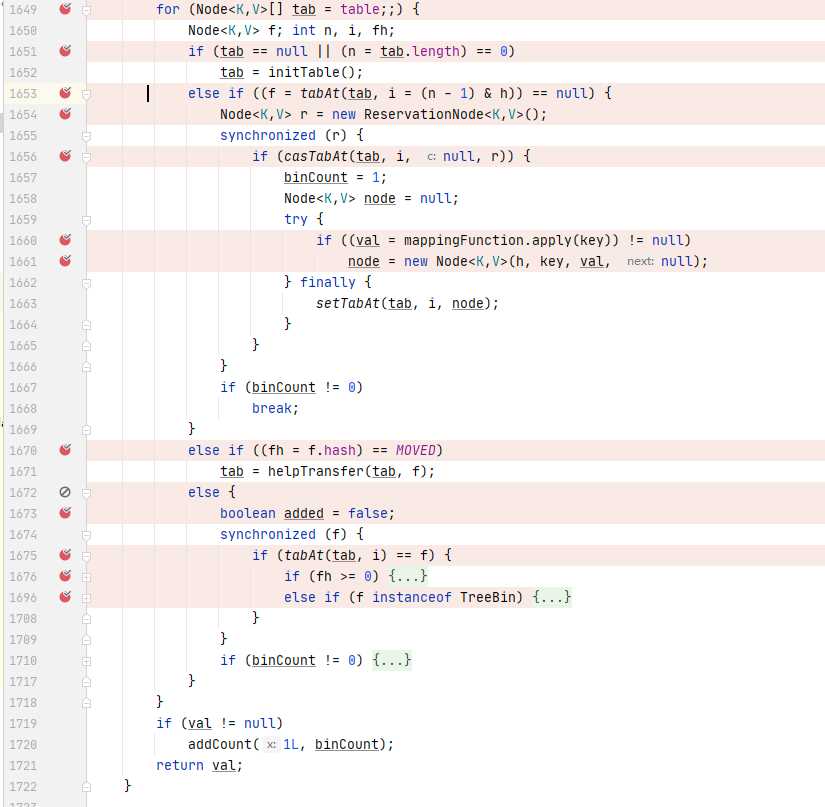Click line number 1657 in the gutter
The image size is (825, 807).
pyautogui.click(x=23, y=178)
